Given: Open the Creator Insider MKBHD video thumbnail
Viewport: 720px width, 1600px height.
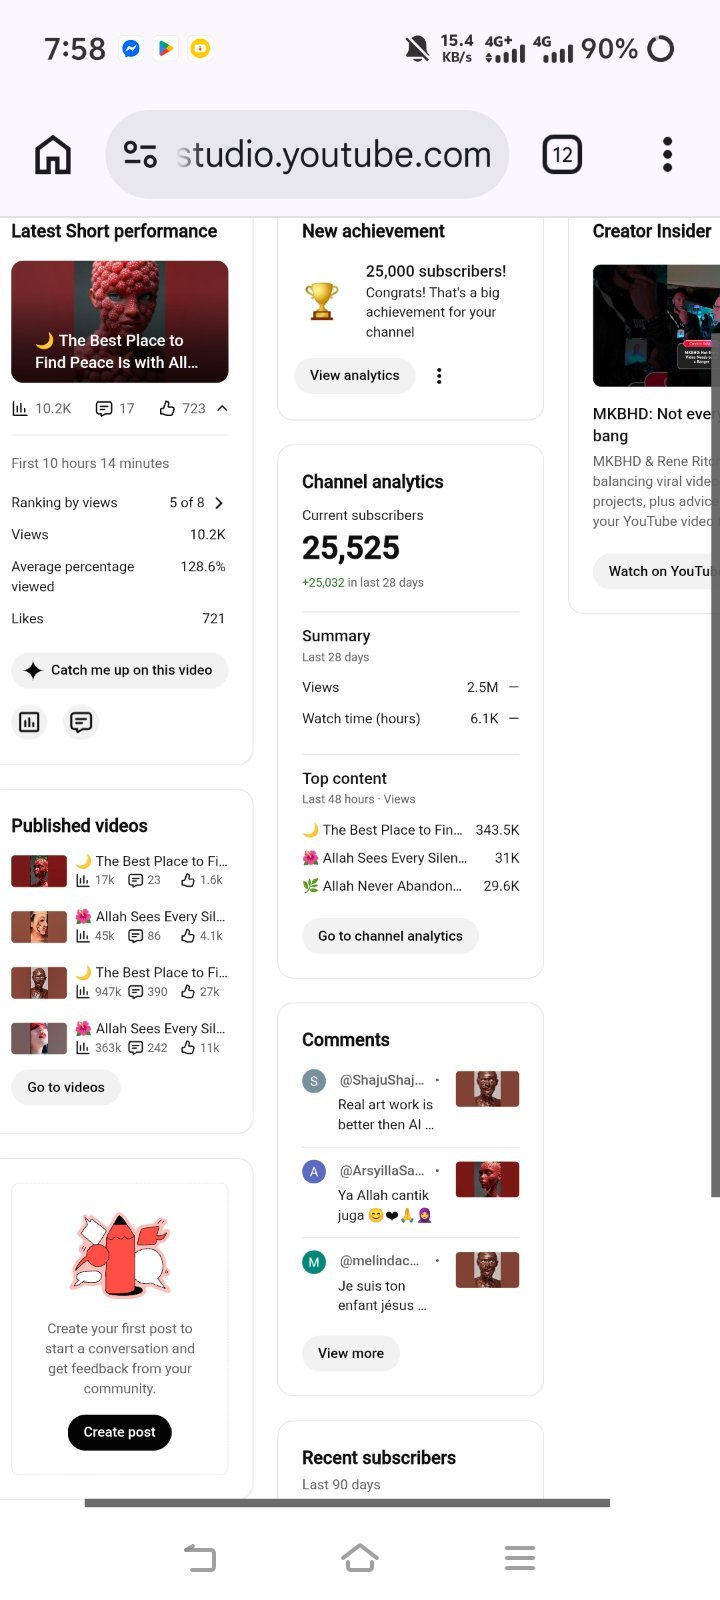Looking at the screenshot, I should (x=656, y=325).
